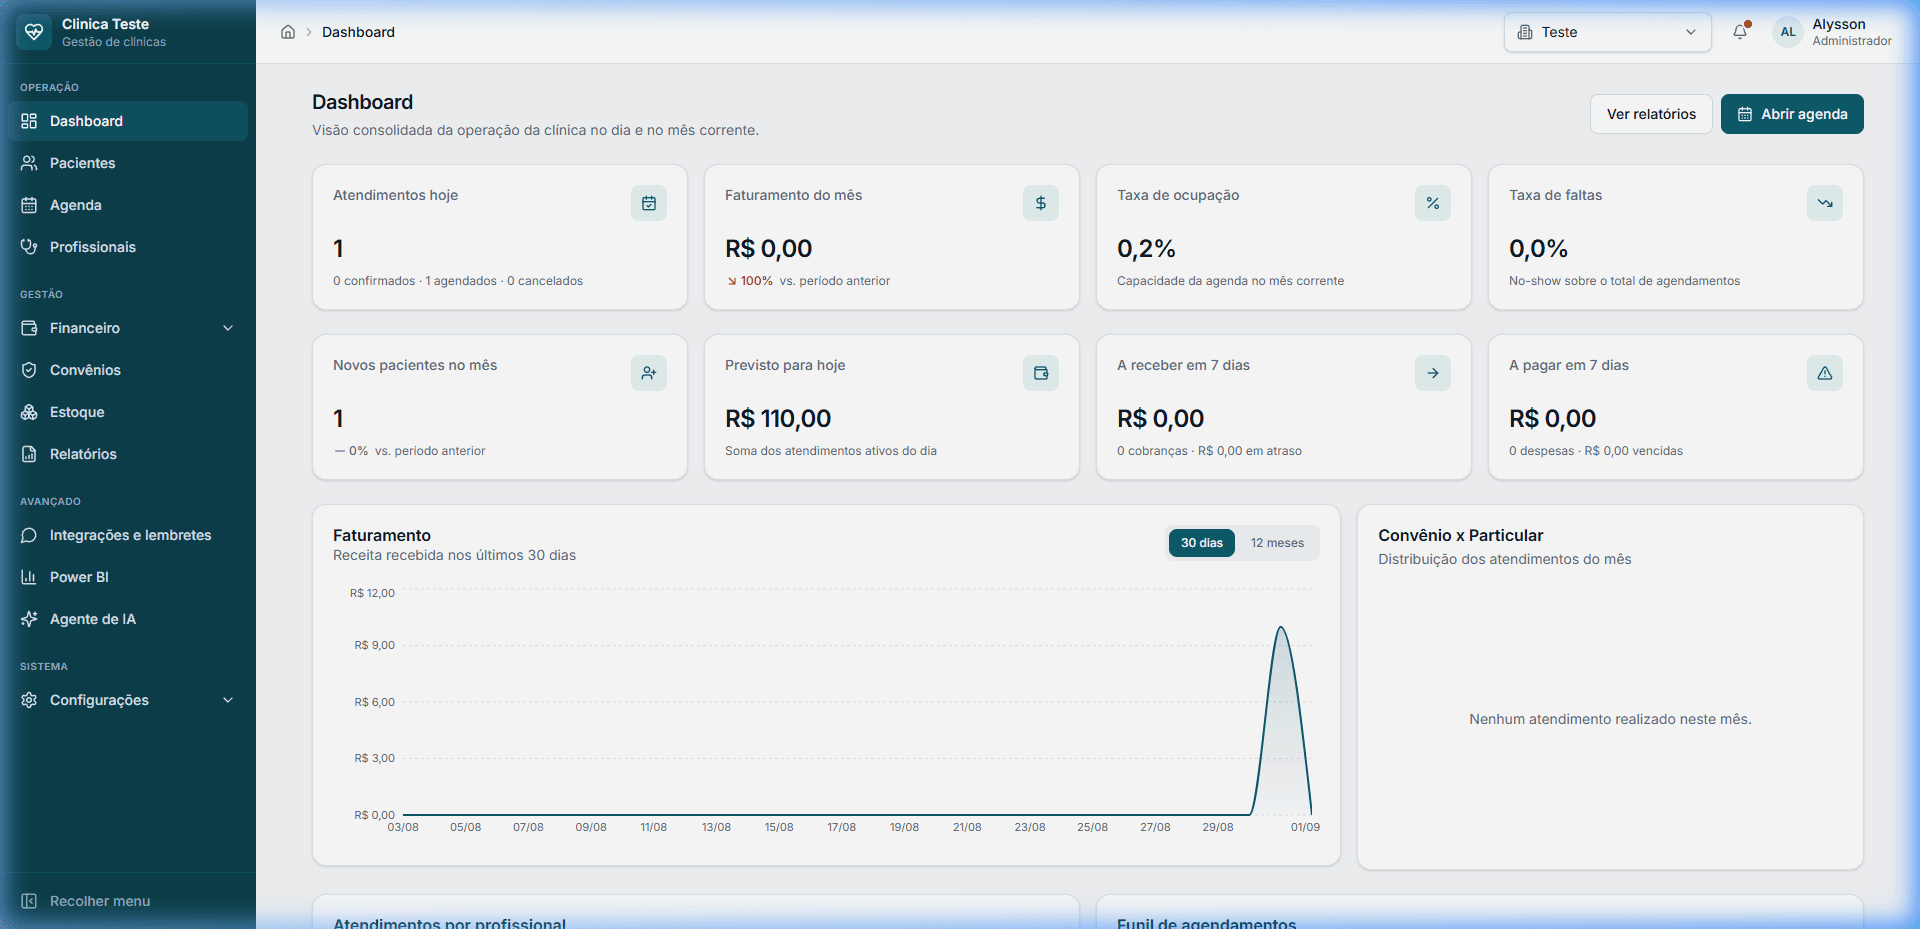Click the Abrir agenda button

(x=1792, y=114)
